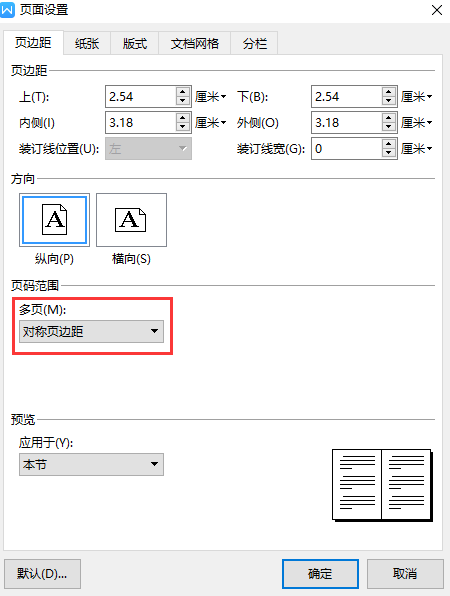
Task: Open the 厘米 unit dropdown next to 上(T)
Action: click(211, 97)
